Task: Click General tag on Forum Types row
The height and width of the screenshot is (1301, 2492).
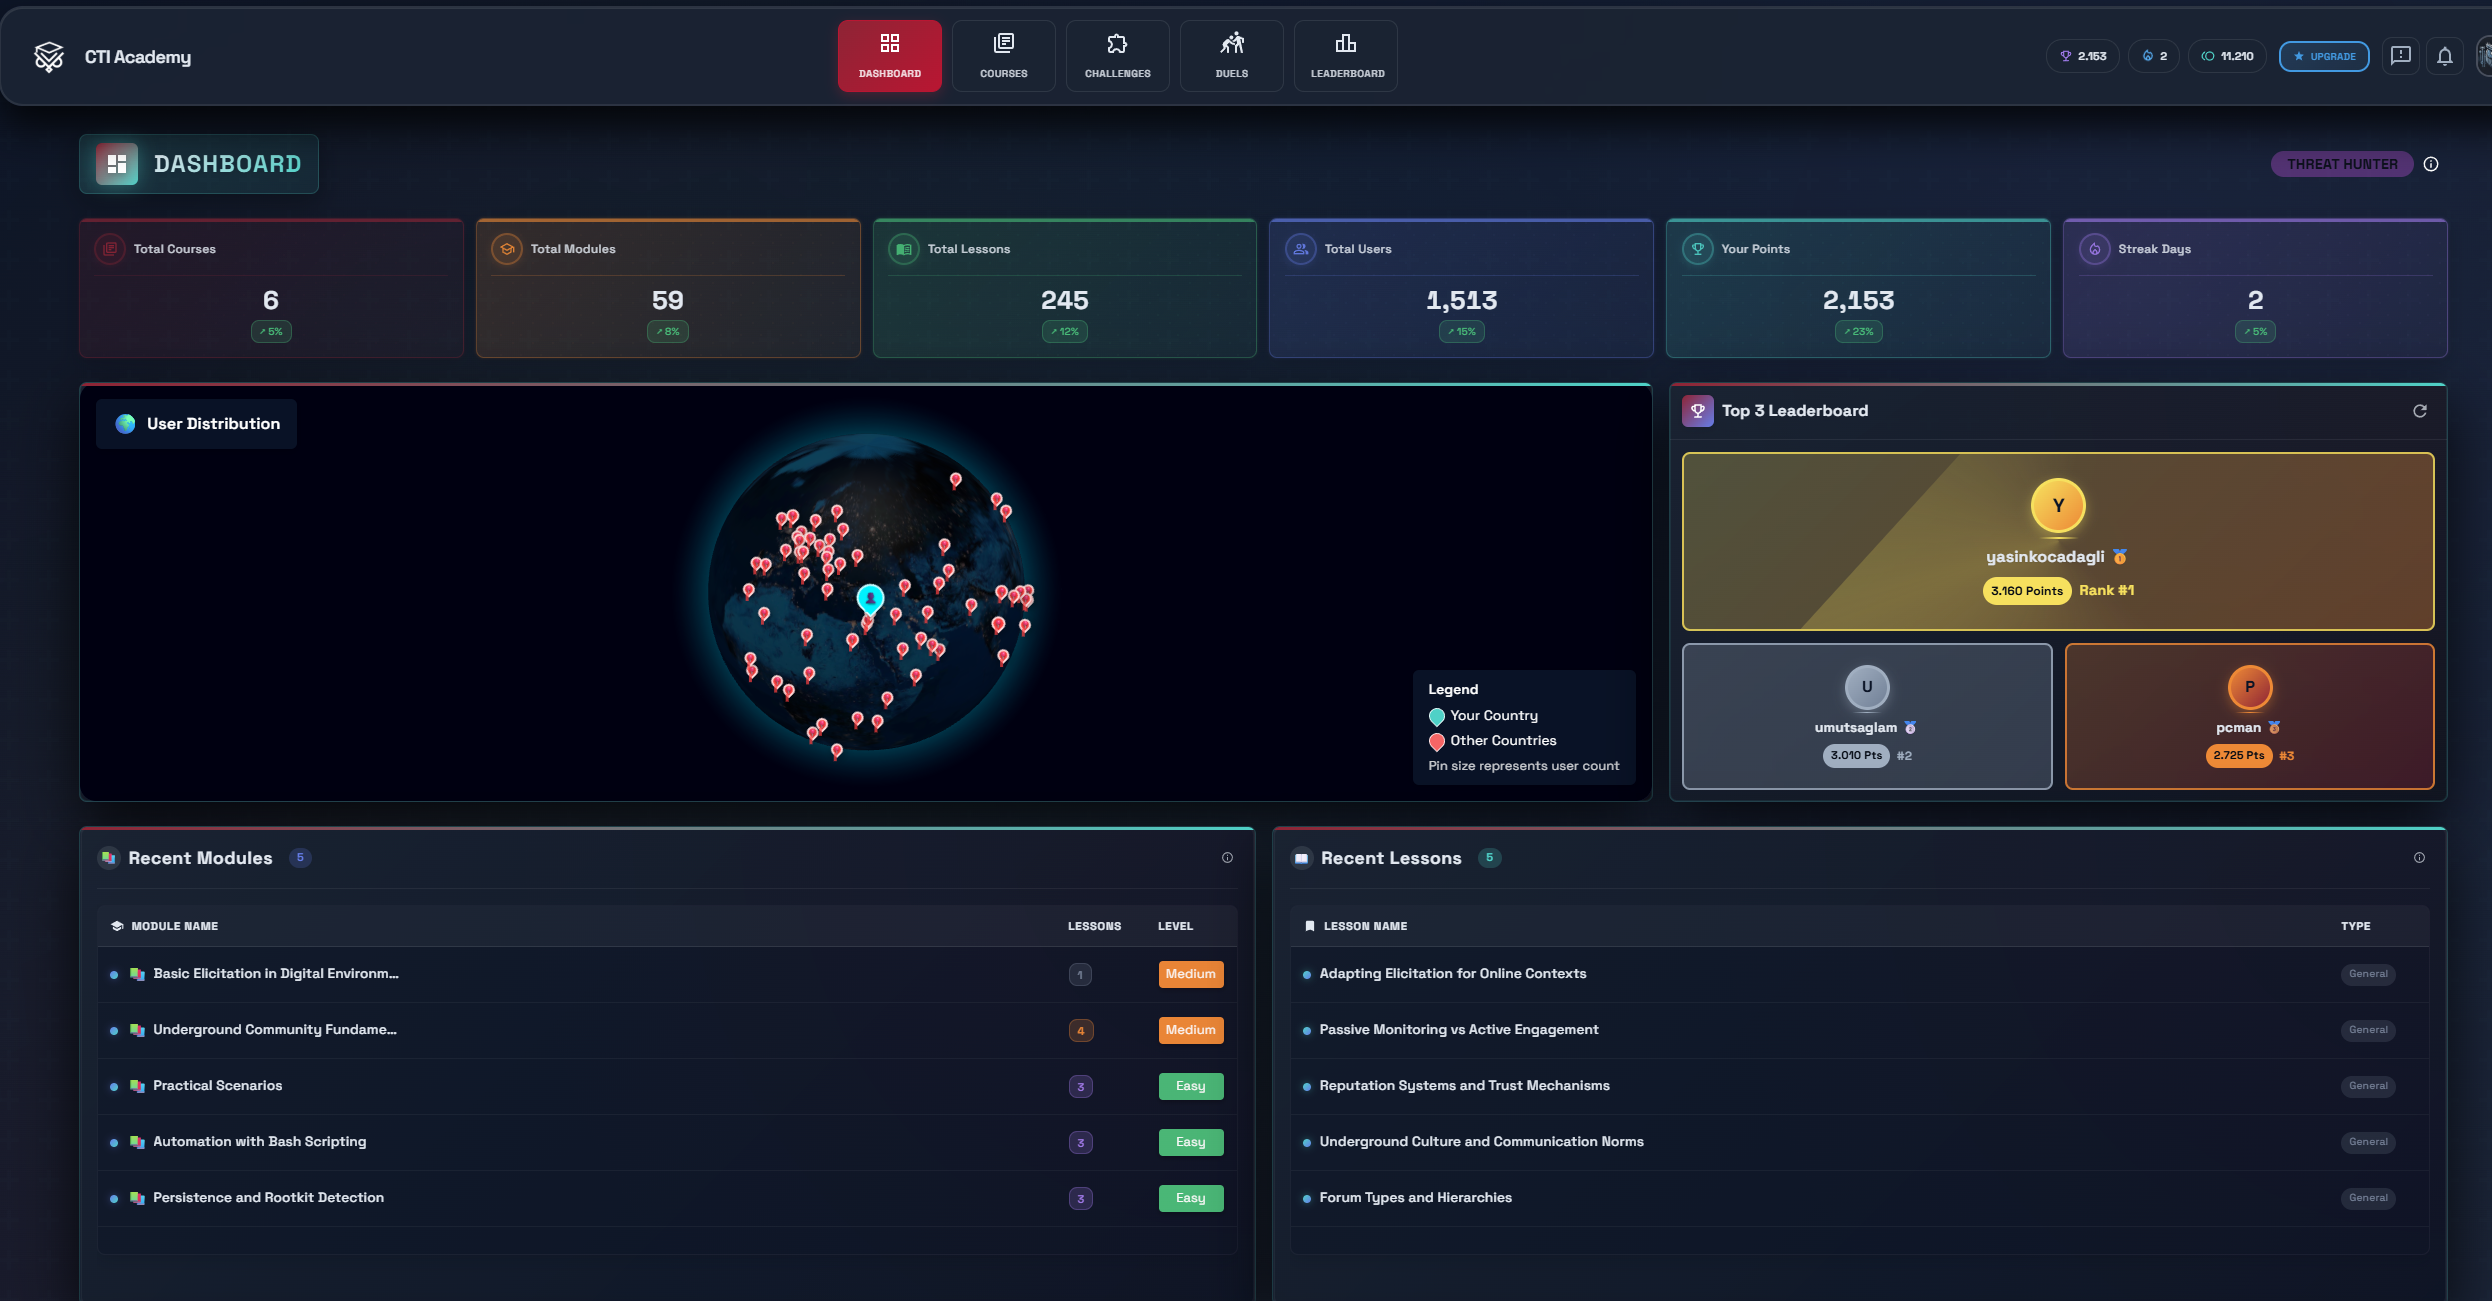Action: click(2368, 1198)
